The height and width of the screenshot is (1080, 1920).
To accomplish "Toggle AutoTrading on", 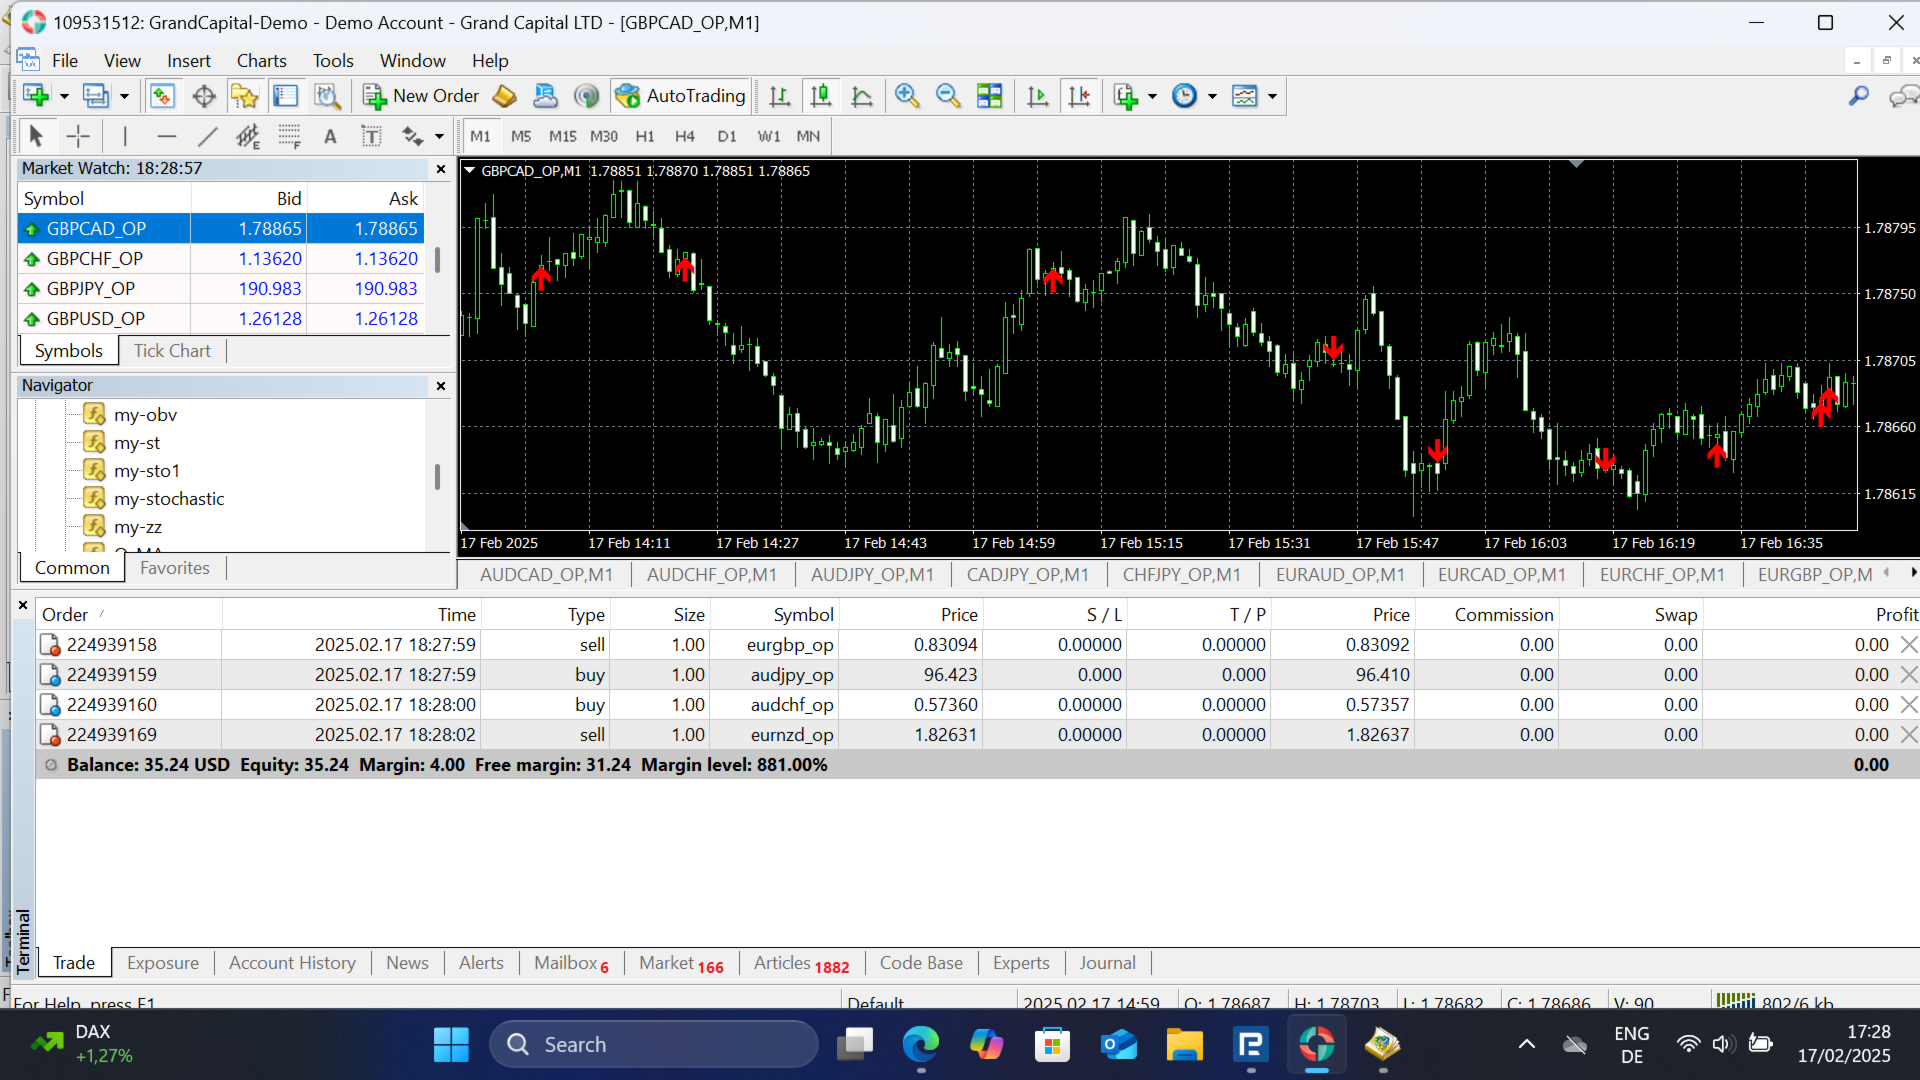I will point(680,95).
